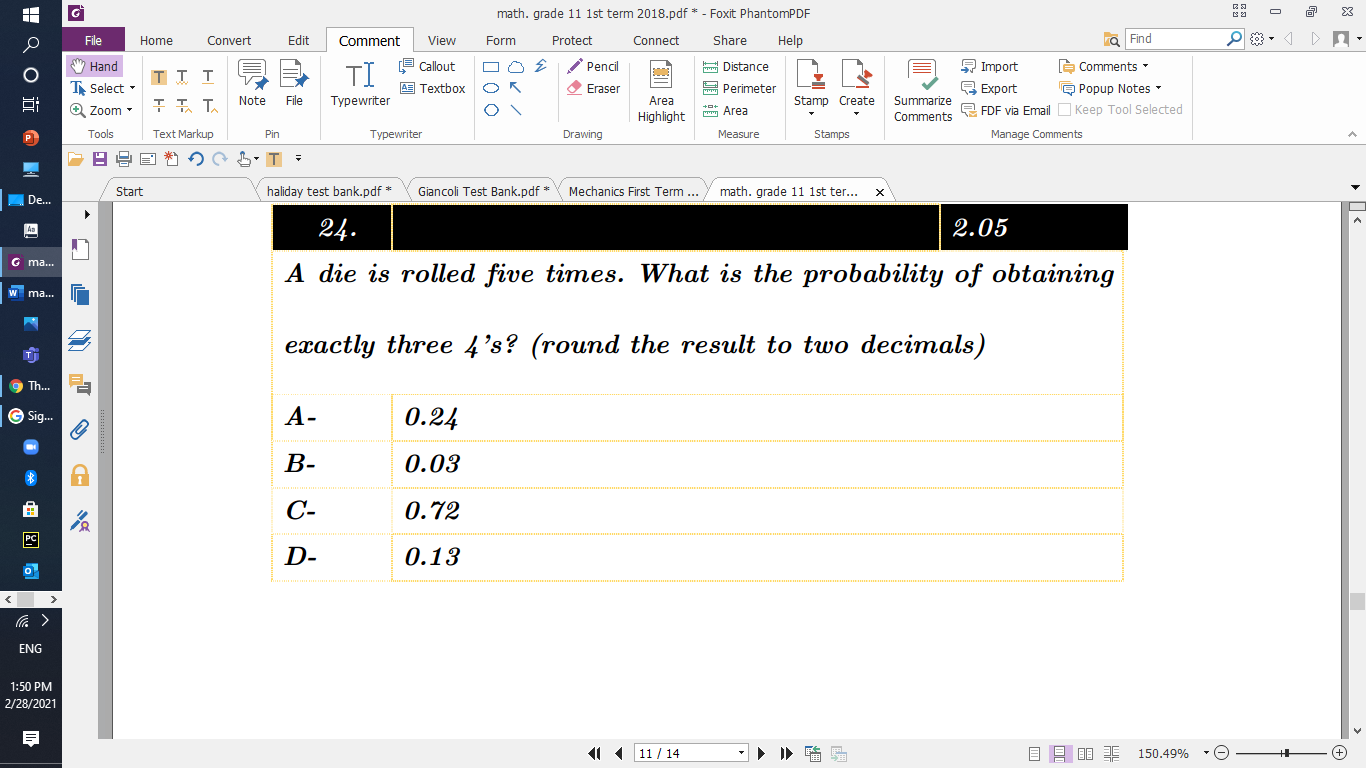Screen dimensions: 1366x768
Task: Click the Print icon in quick access toolbar
Action: [124, 159]
